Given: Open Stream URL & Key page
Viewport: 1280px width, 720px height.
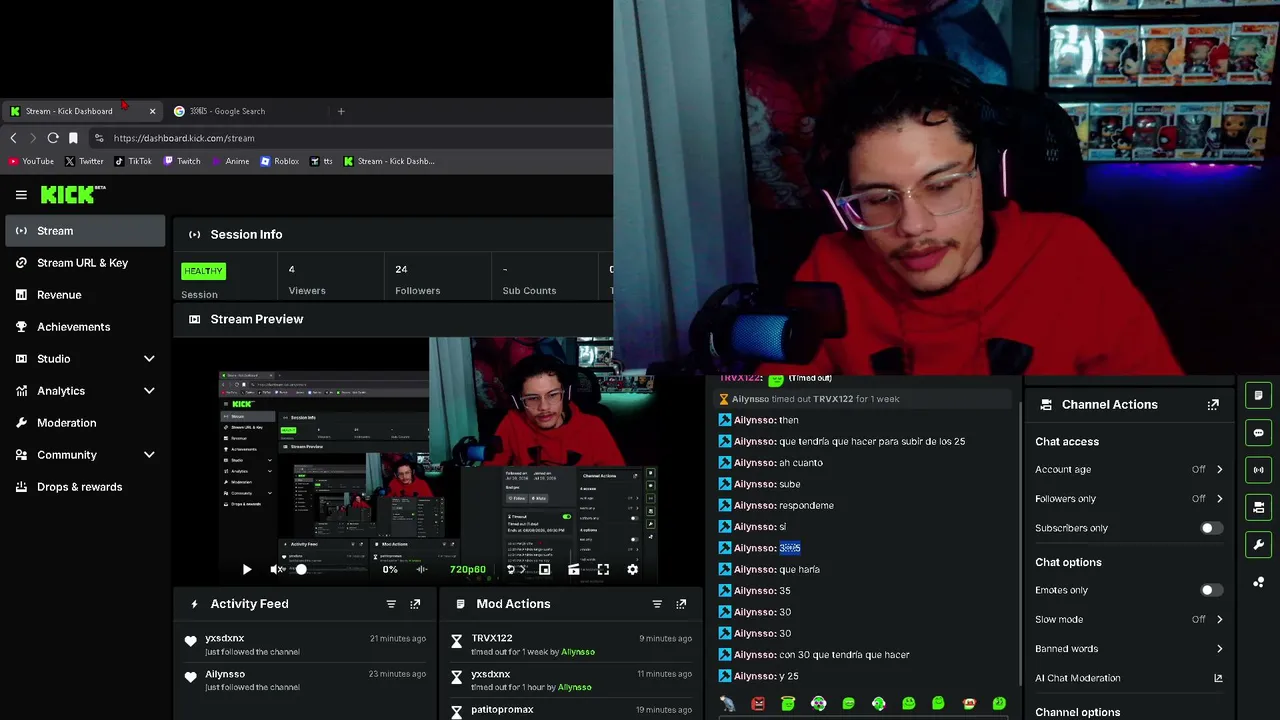Looking at the screenshot, I should (85, 263).
